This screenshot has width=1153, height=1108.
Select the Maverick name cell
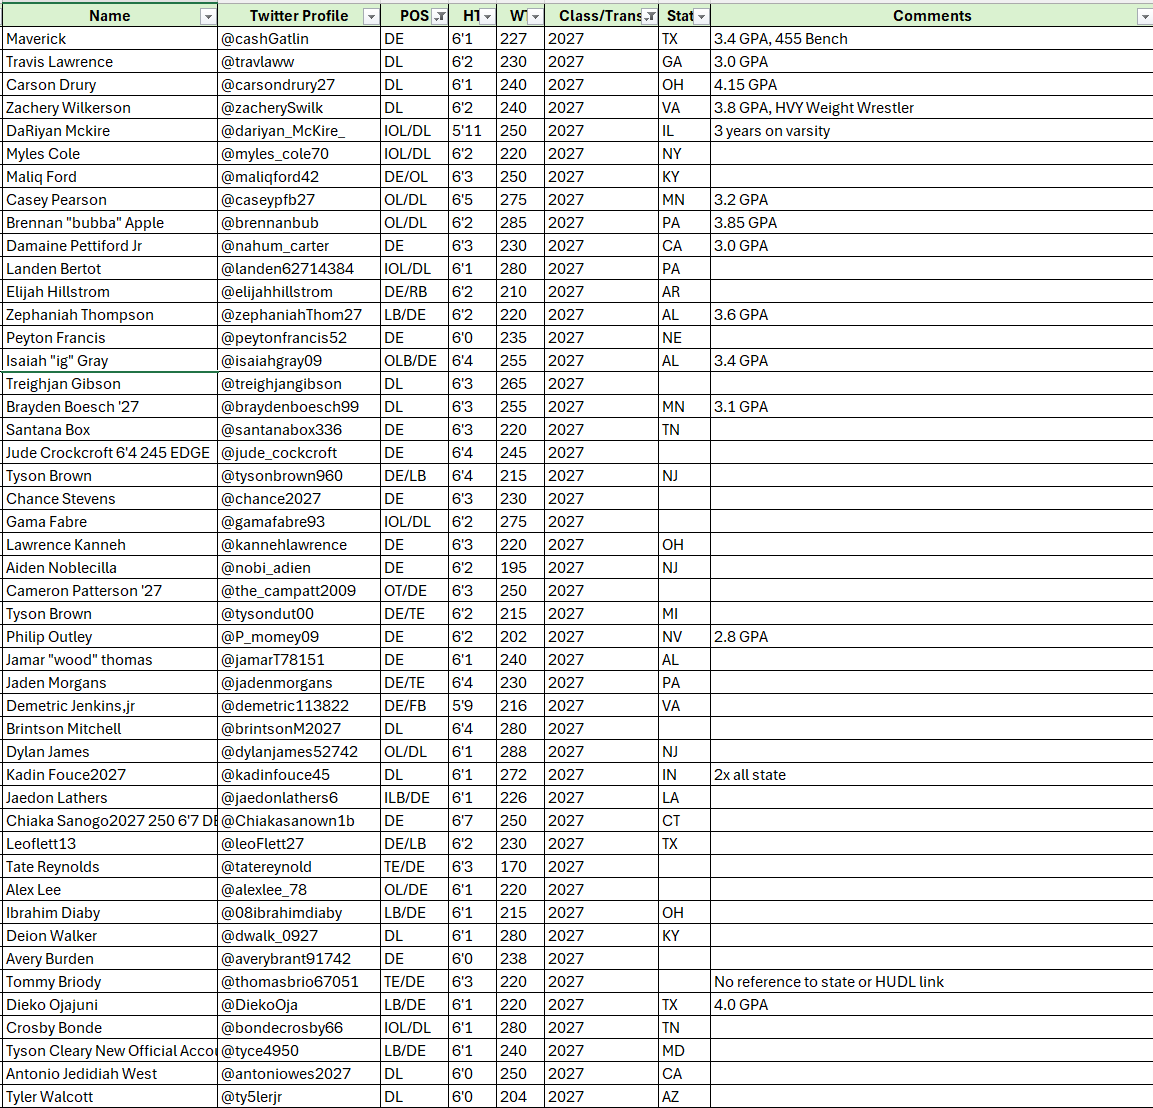(x=110, y=39)
